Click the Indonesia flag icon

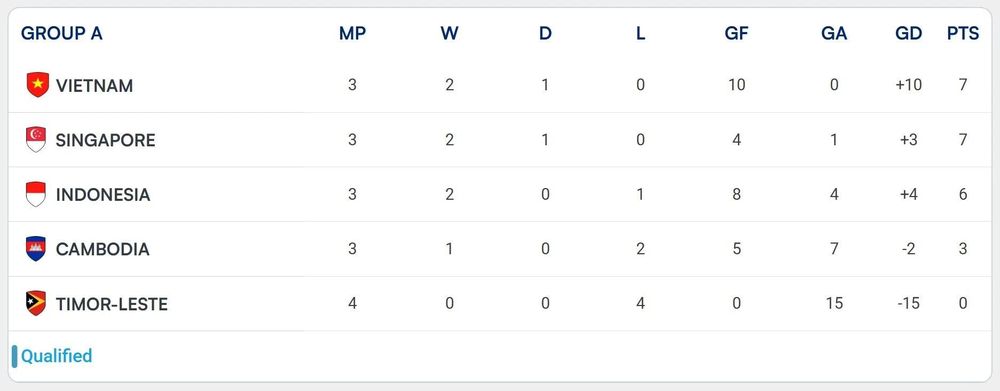click(x=36, y=195)
